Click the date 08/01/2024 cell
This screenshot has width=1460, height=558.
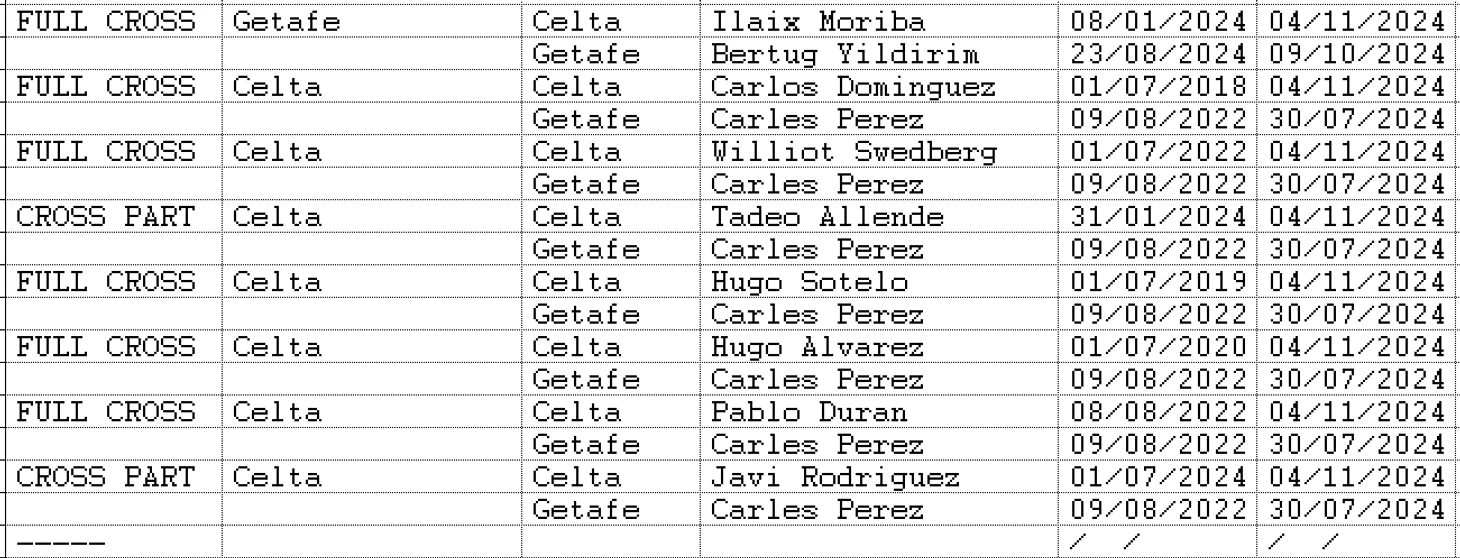pos(1158,21)
